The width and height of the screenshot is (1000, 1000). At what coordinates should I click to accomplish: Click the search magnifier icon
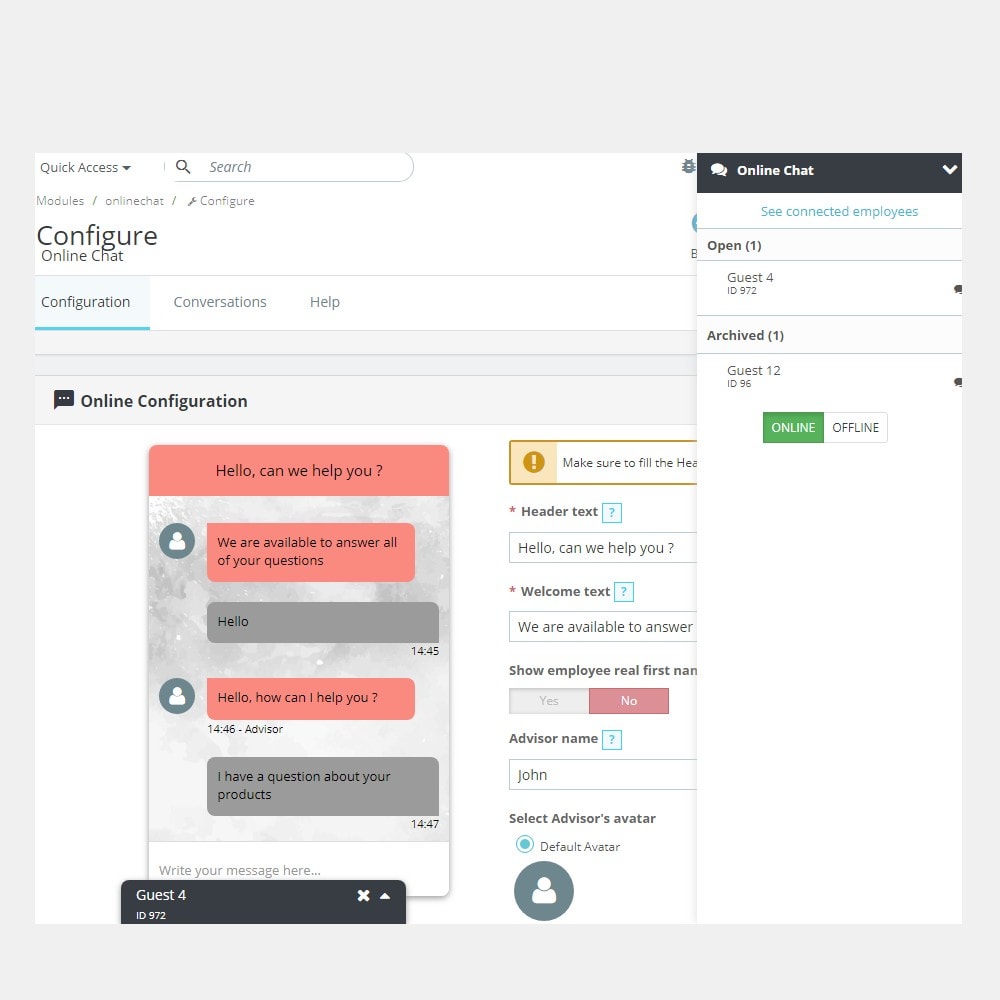[183, 167]
